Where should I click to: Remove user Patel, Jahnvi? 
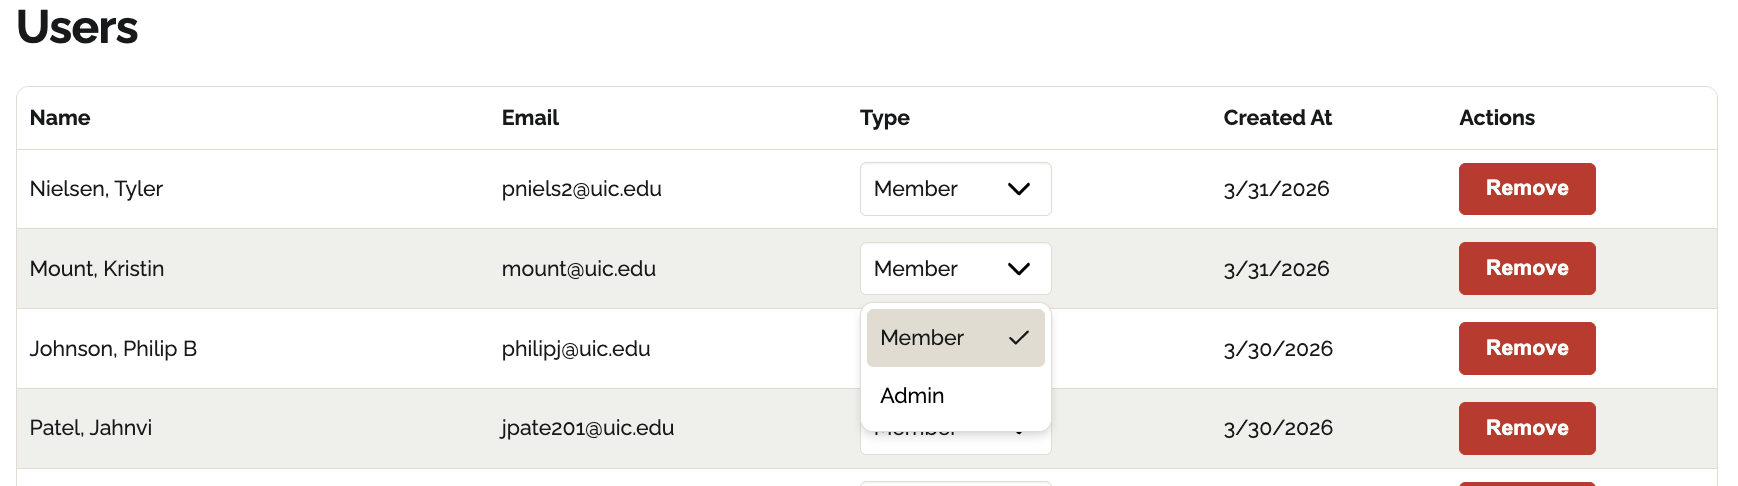1527,428
